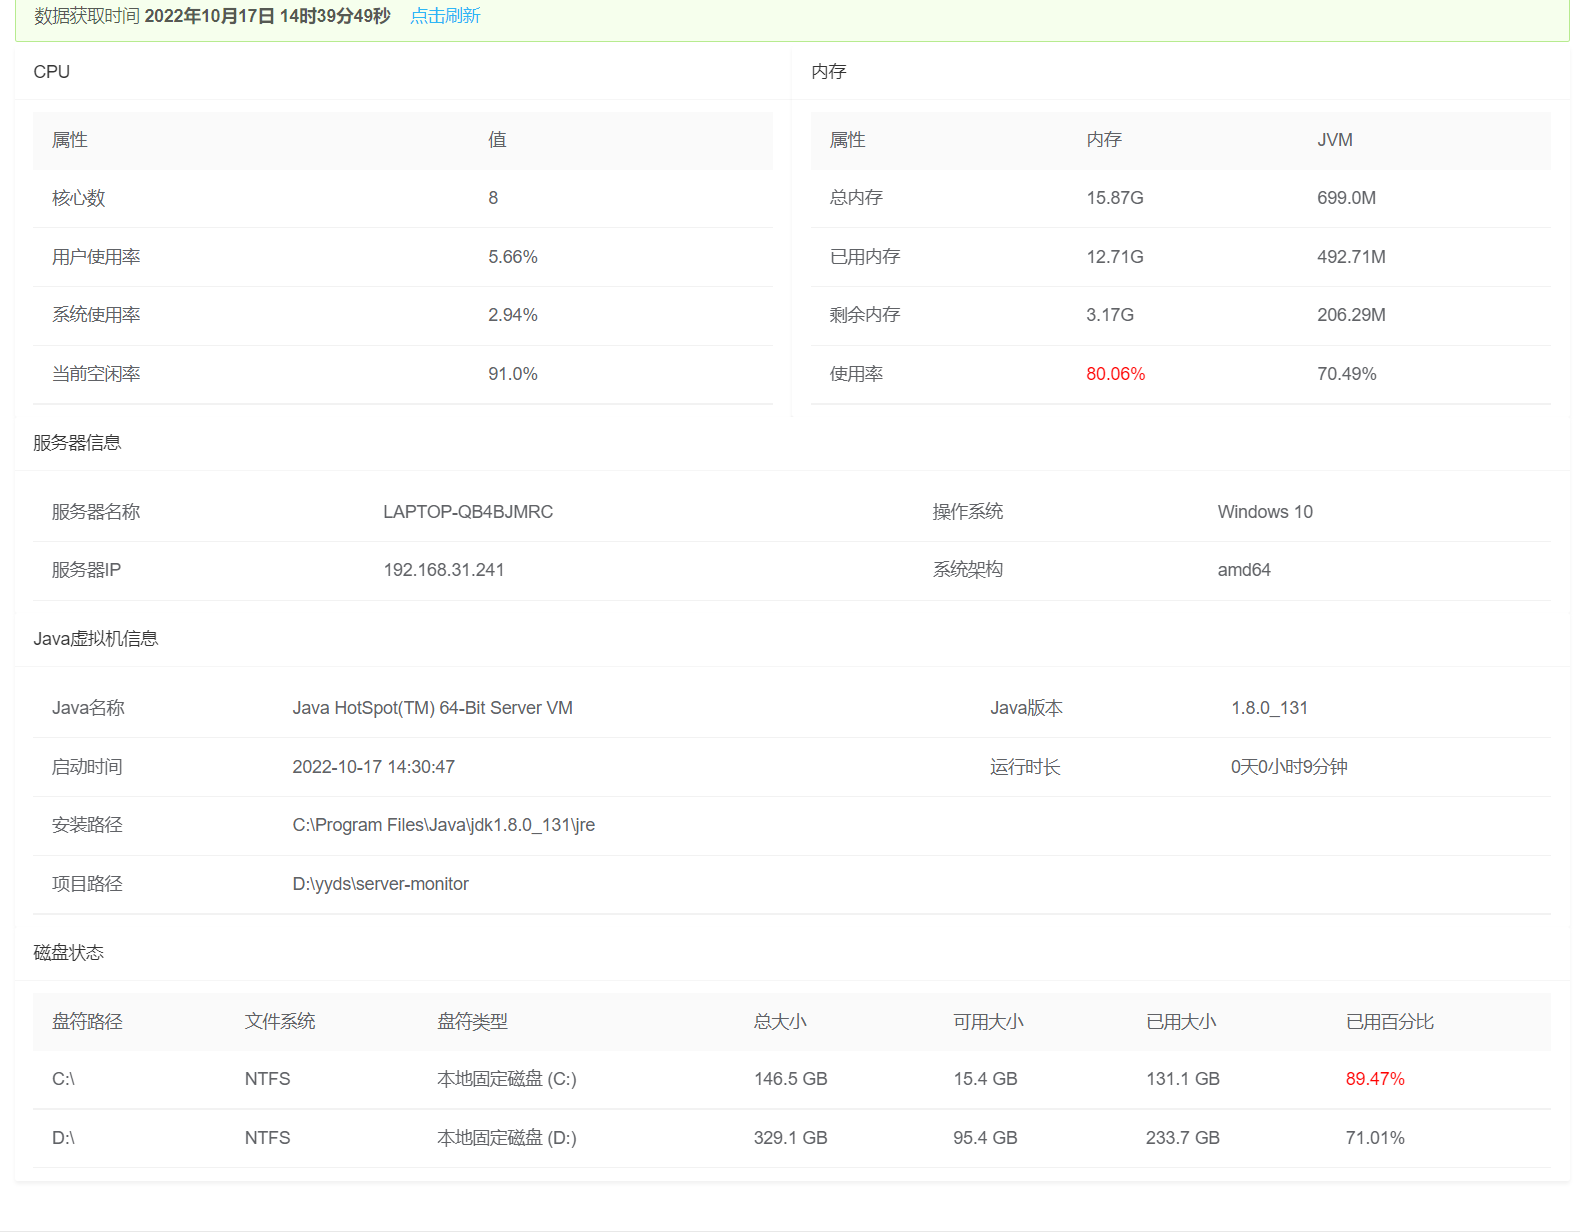Click the Java版本 label
The height and width of the screenshot is (1232, 1580).
click(1027, 708)
